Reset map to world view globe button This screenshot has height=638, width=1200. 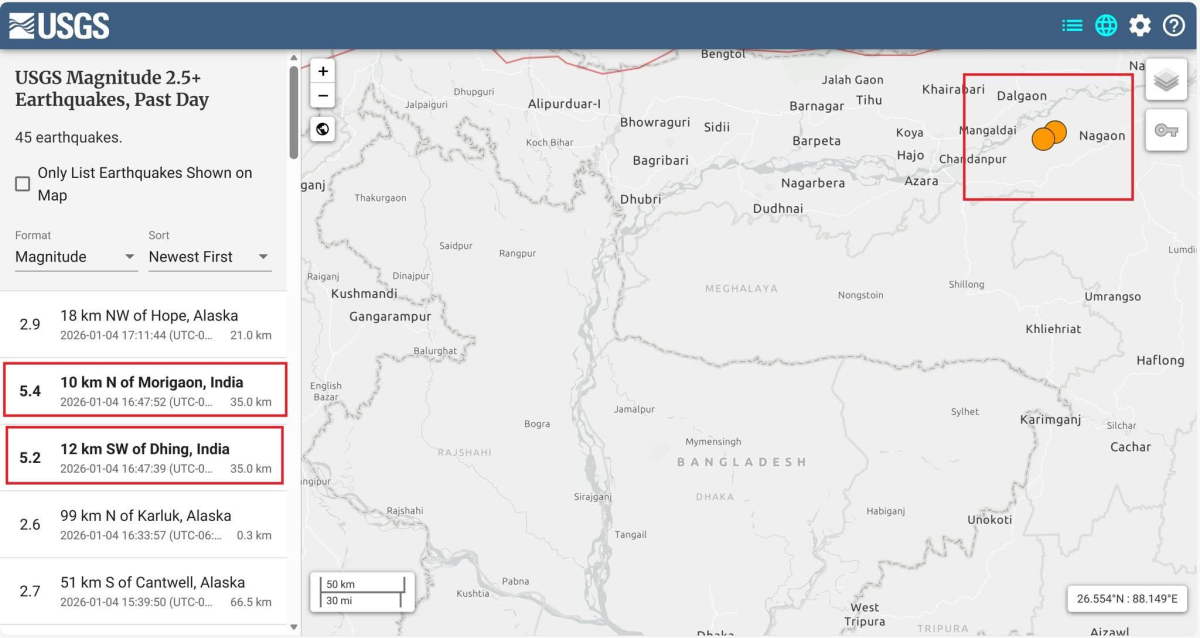pos(322,129)
